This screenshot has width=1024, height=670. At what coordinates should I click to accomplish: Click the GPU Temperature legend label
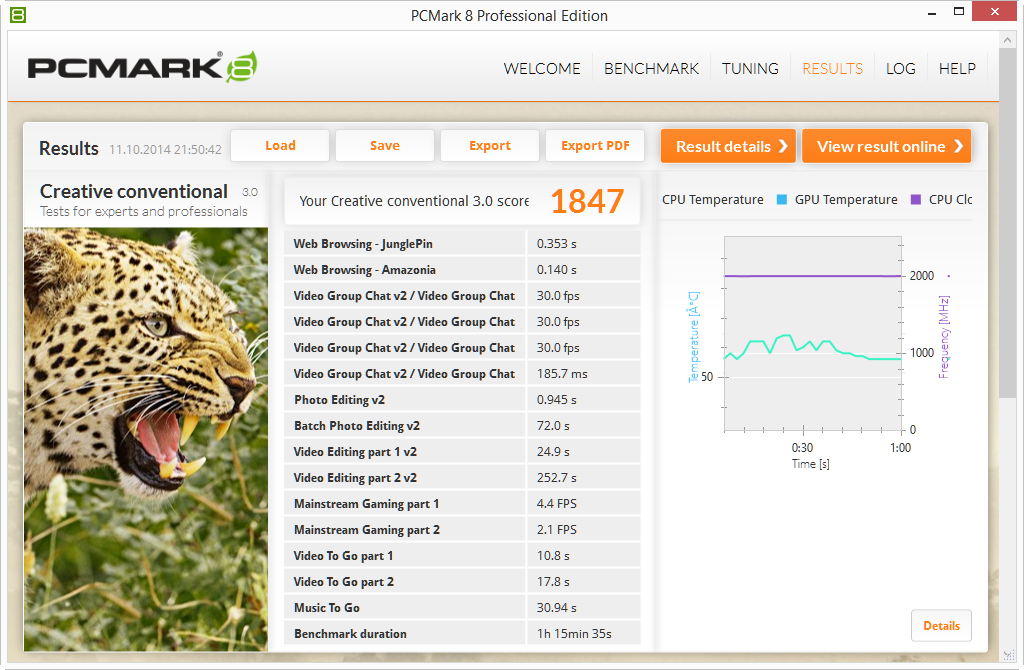(x=846, y=200)
